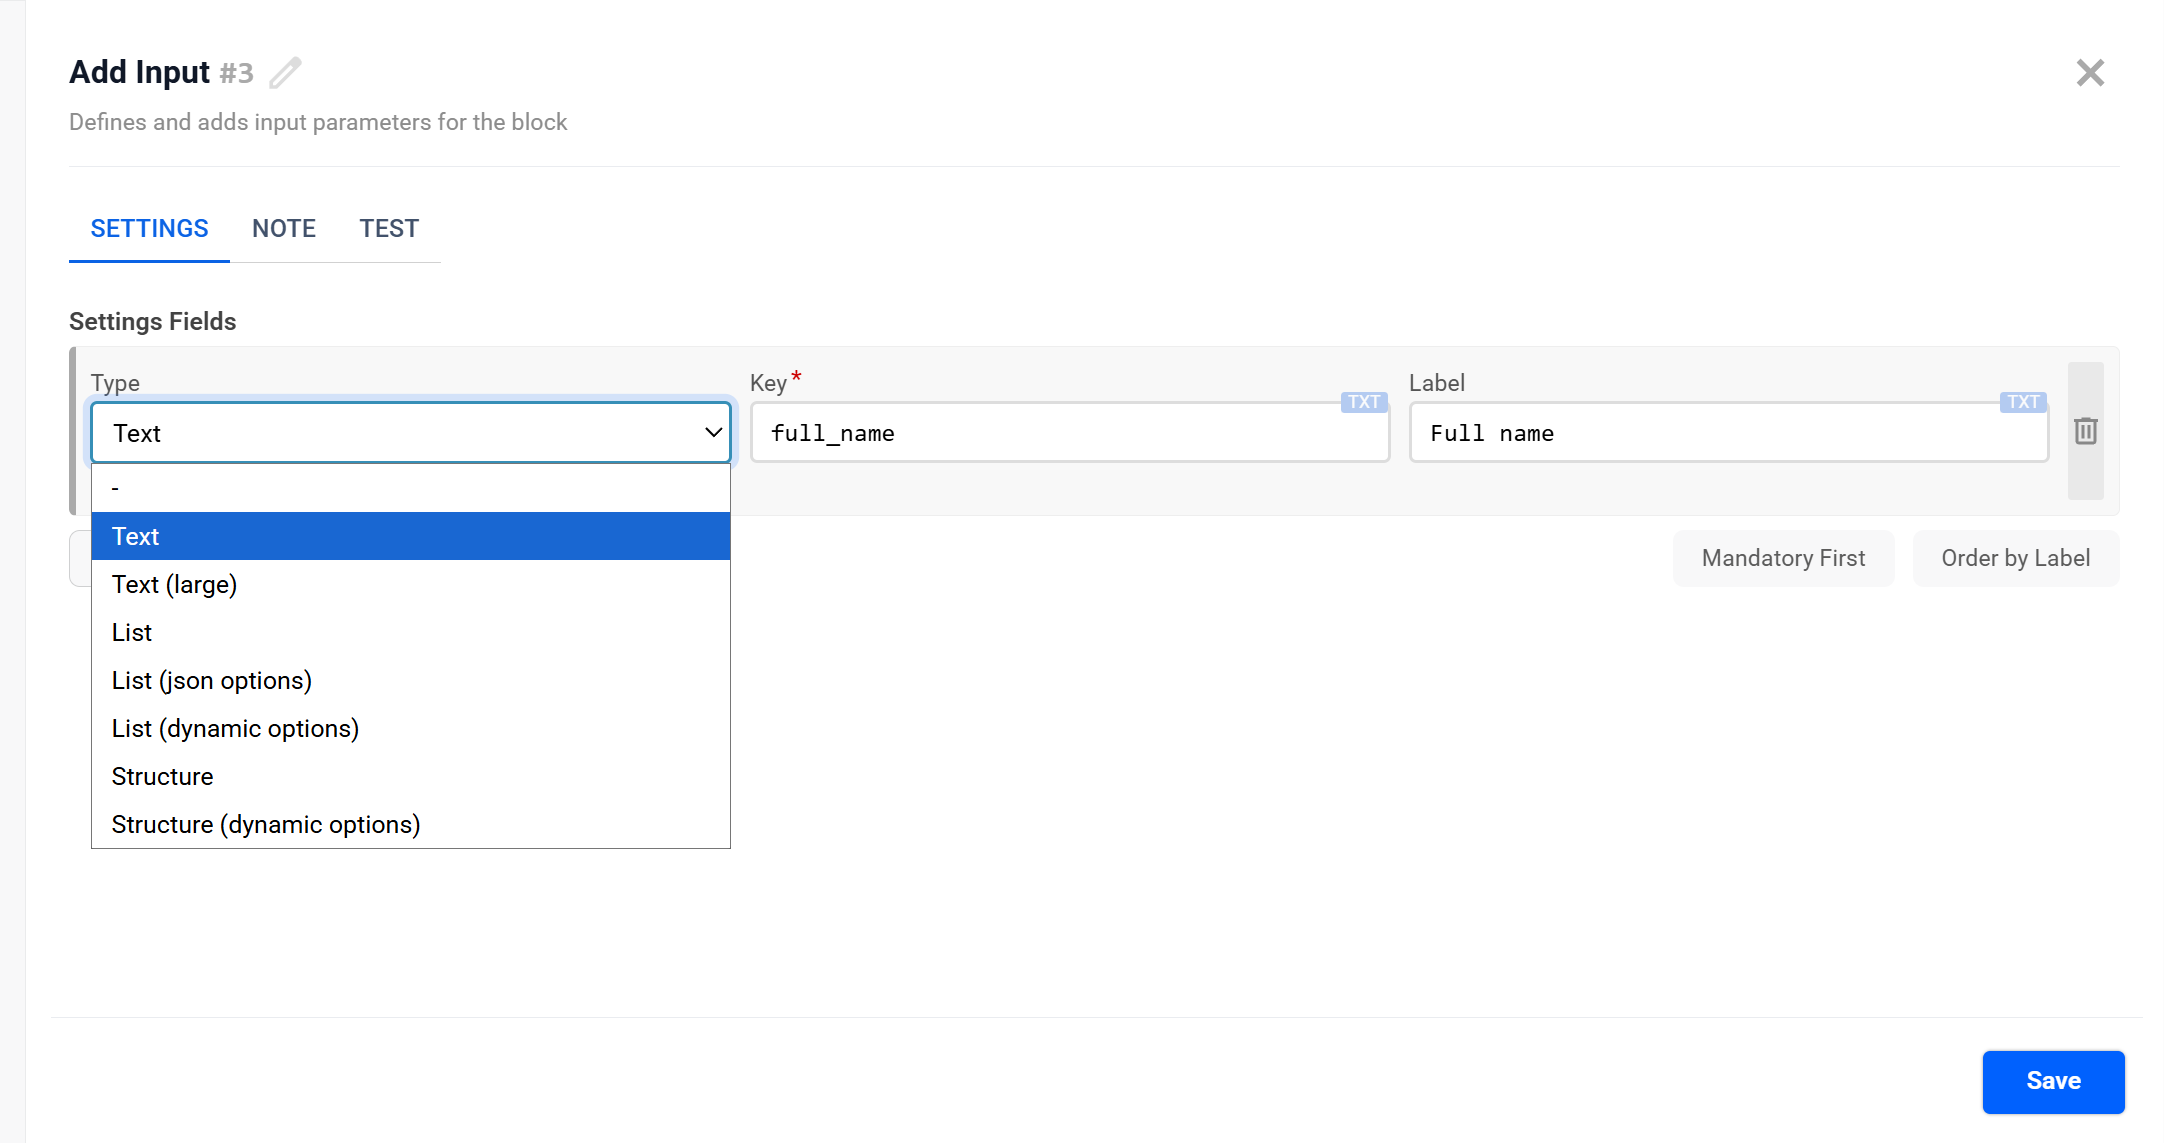Click Order by Label button

click(x=2015, y=558)
